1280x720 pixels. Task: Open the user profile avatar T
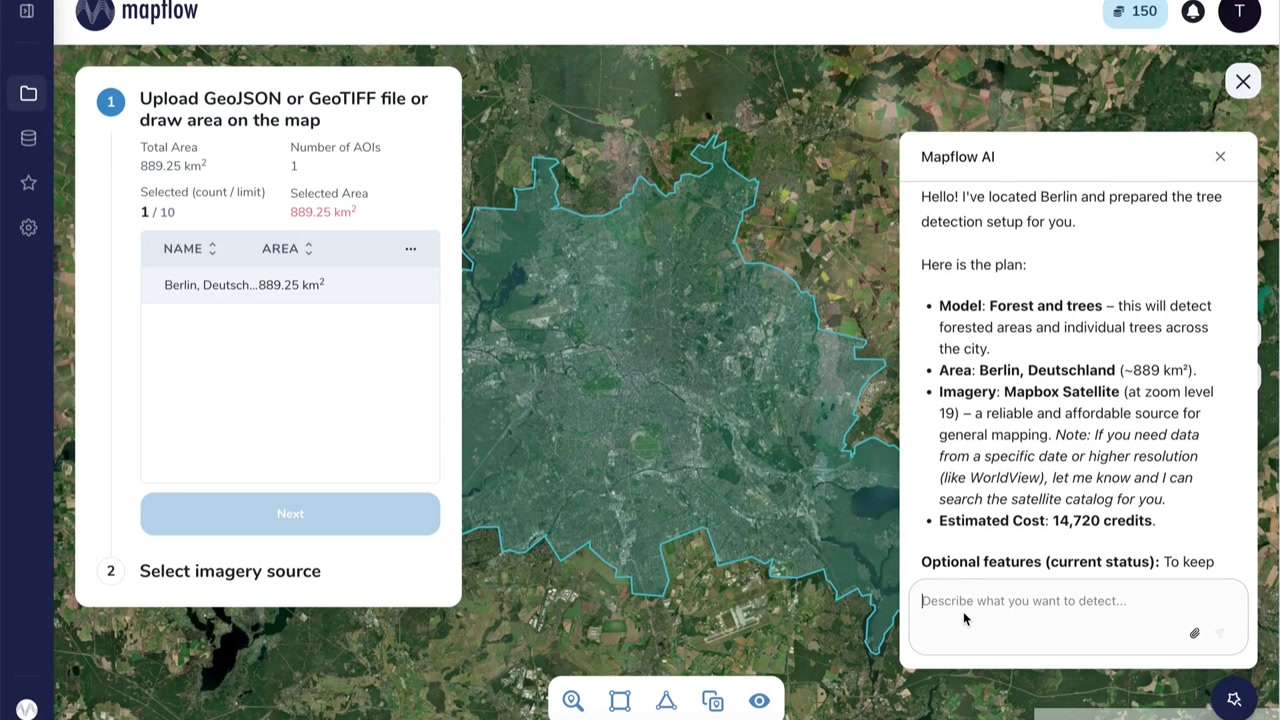click(1240, 12)
